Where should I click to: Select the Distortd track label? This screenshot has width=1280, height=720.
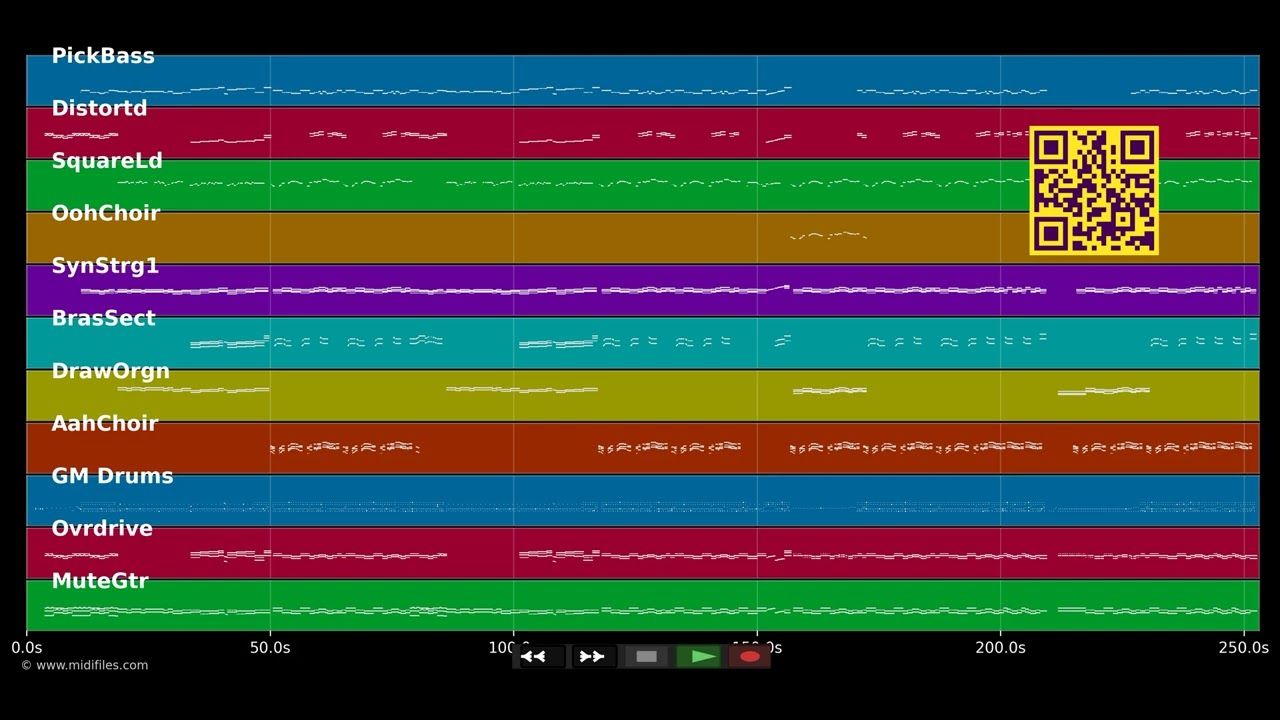click(99, 109)
